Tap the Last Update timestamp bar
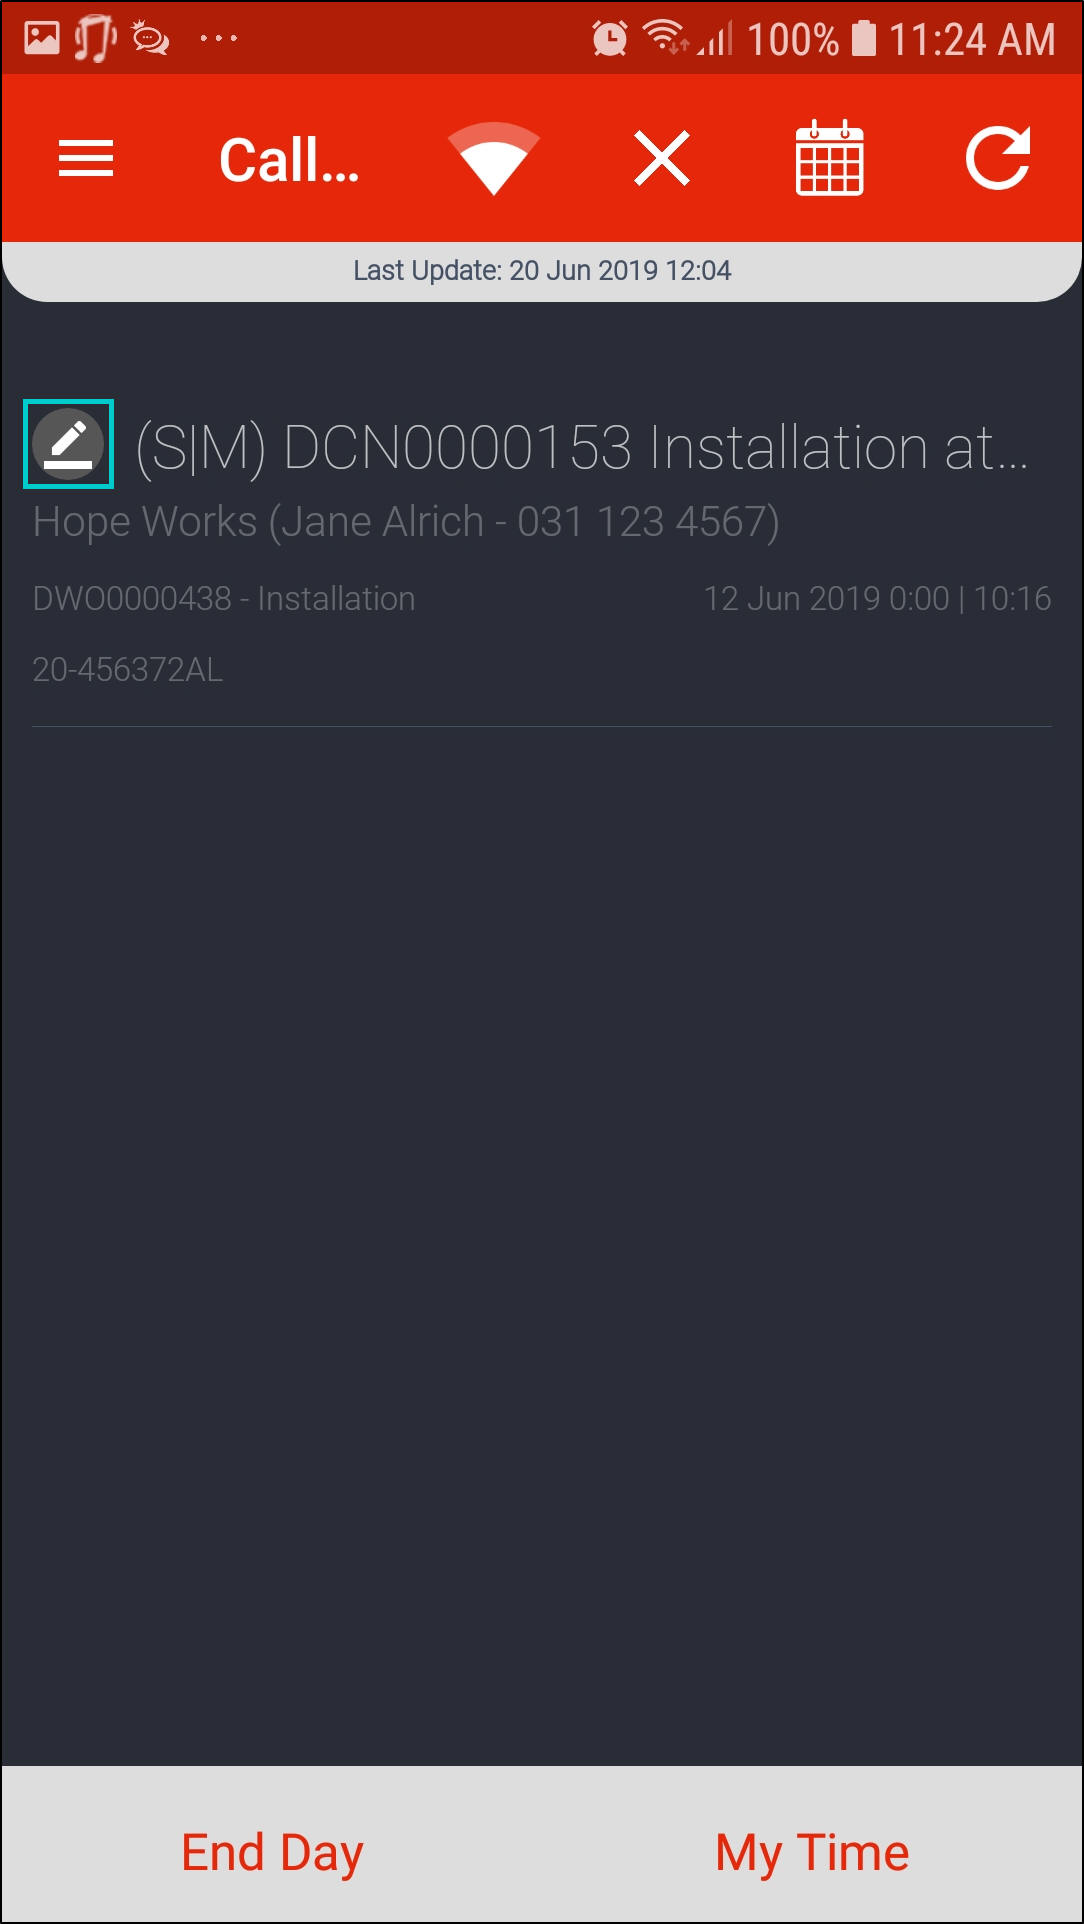1084x1924 pixels. pos(542,270)
